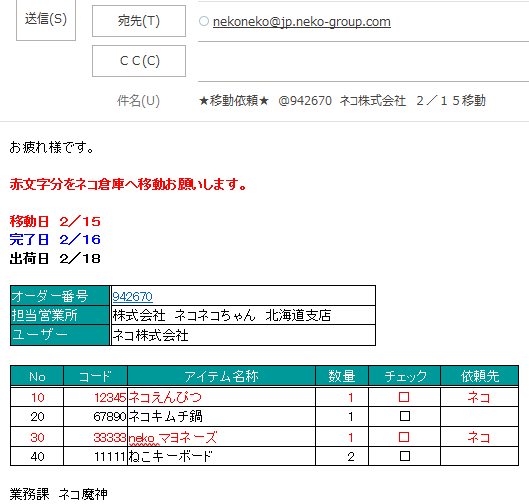Click the presence circle beside the recipient
The height and width of the screenshot is (504, 529).
204,21
